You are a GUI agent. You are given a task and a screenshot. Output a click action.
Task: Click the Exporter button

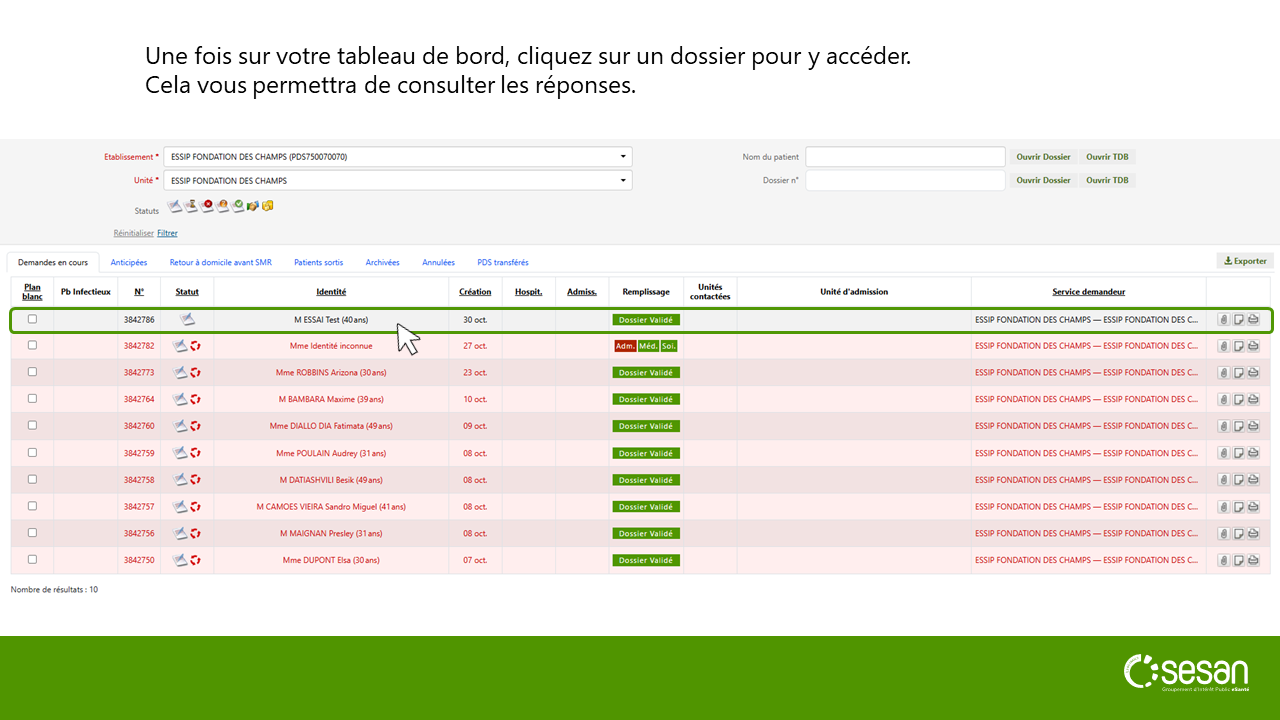pos(1245,261)
